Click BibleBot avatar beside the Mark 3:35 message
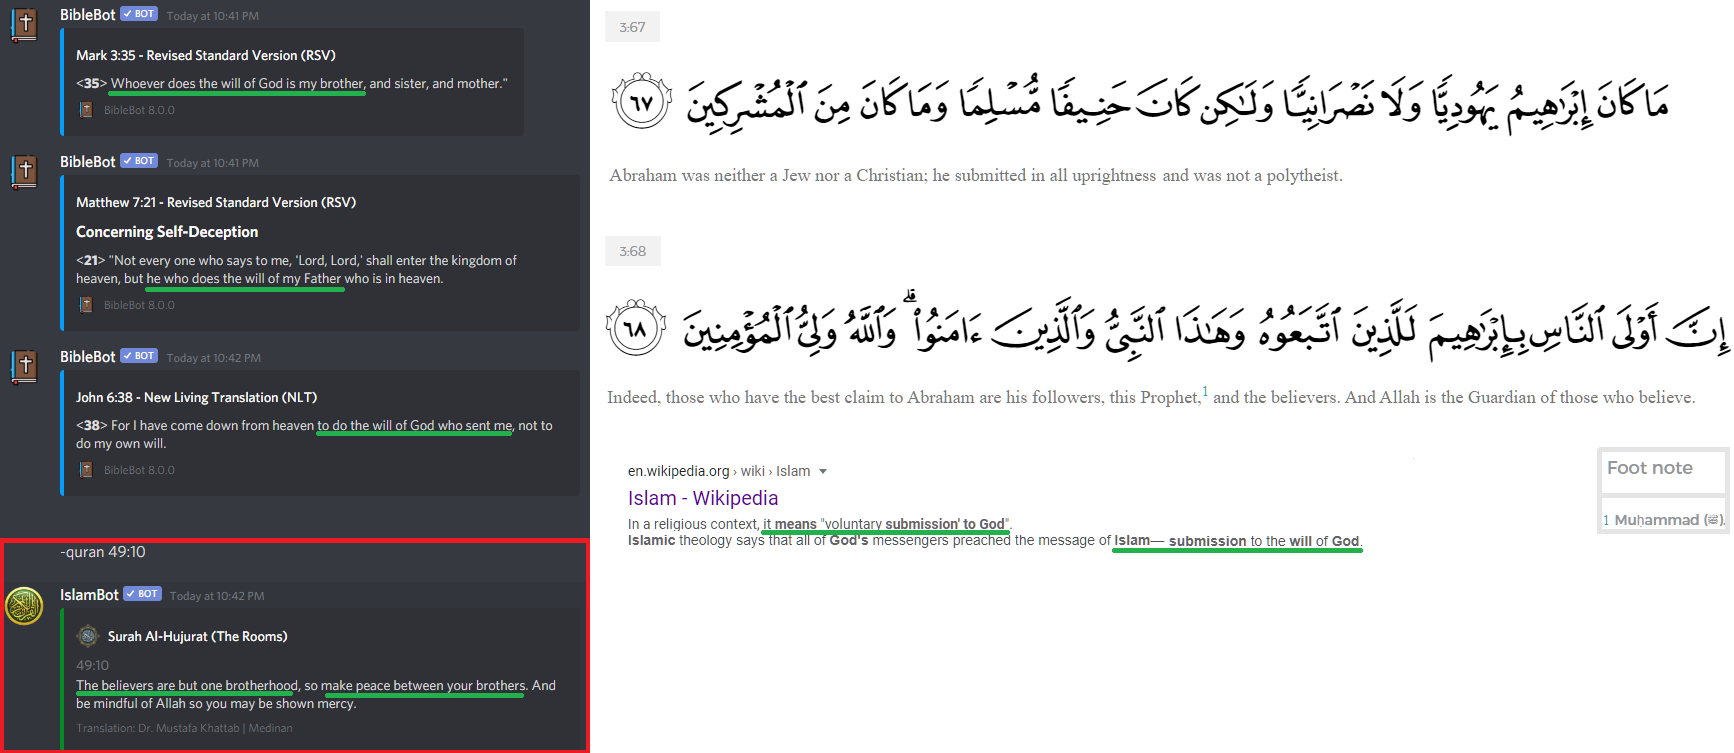 [24, 24]
